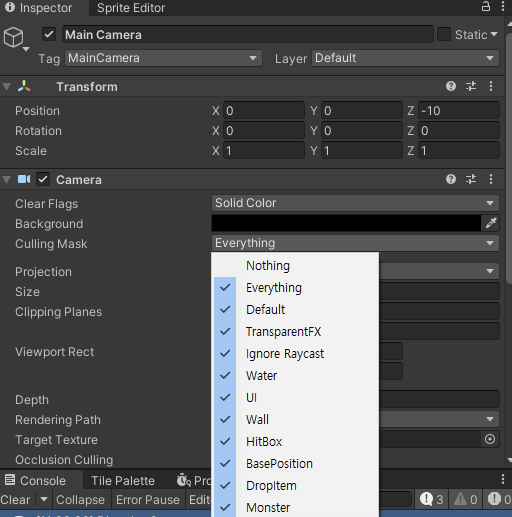
Task: Toggle UI layer in culling menu
Action: tap(295, 397)
